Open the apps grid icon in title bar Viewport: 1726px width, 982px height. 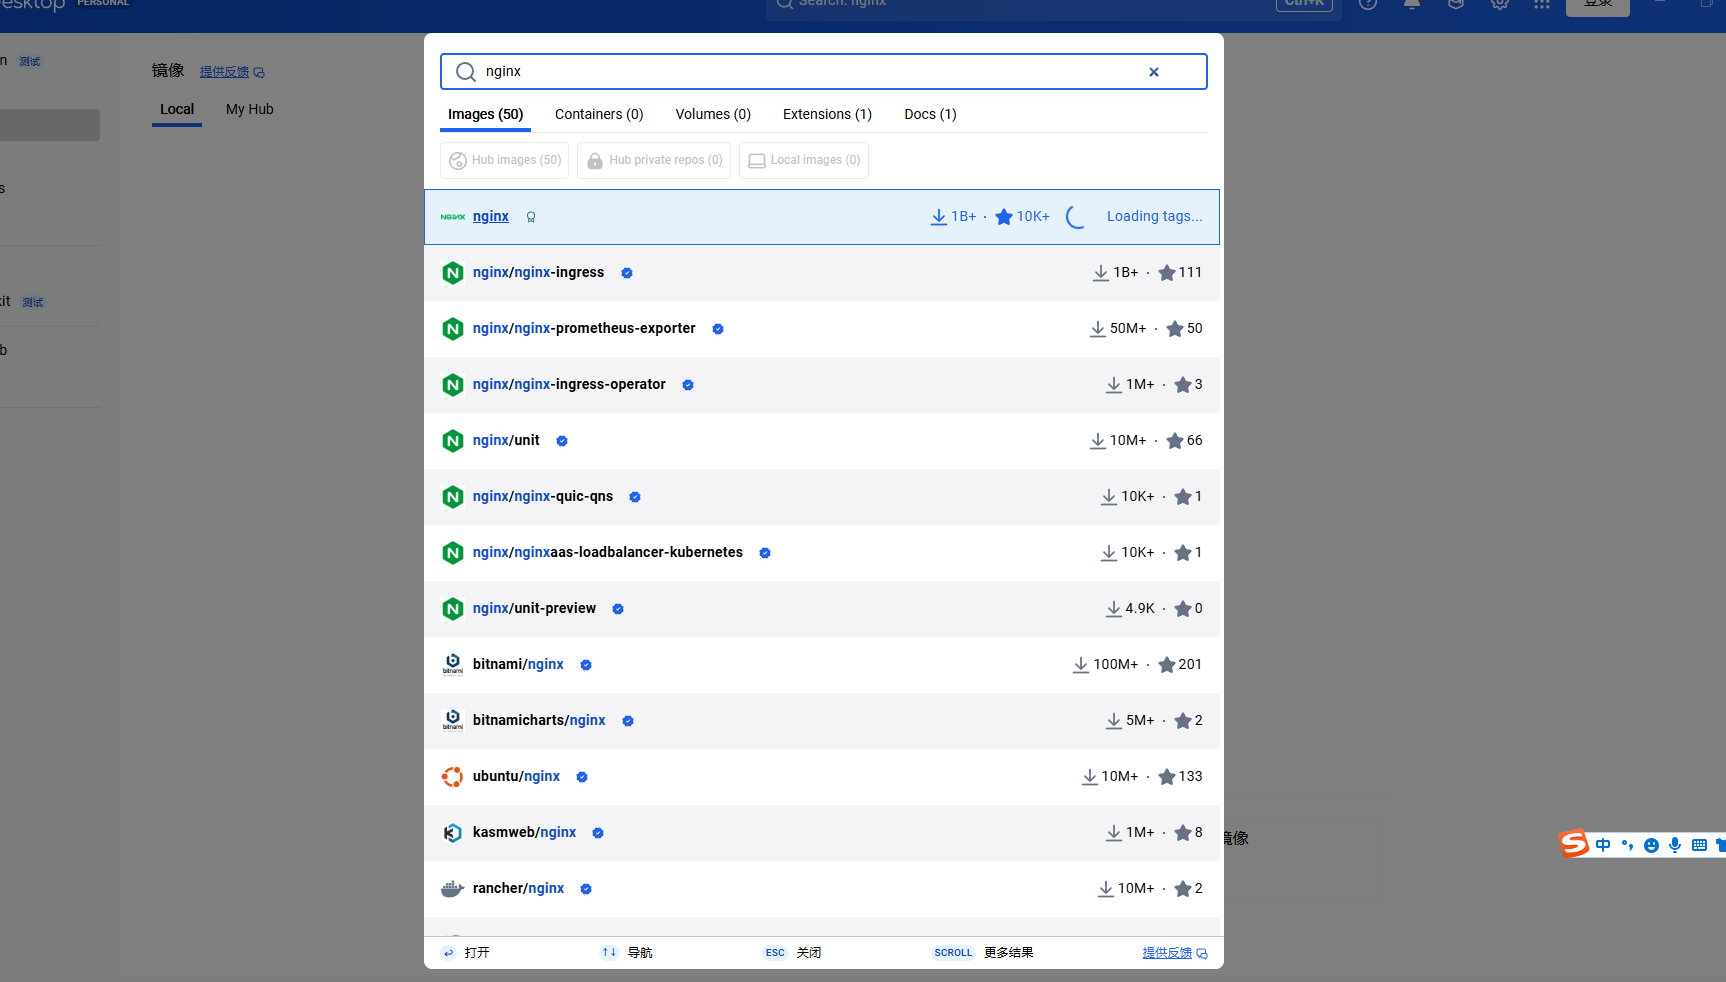1542,4
